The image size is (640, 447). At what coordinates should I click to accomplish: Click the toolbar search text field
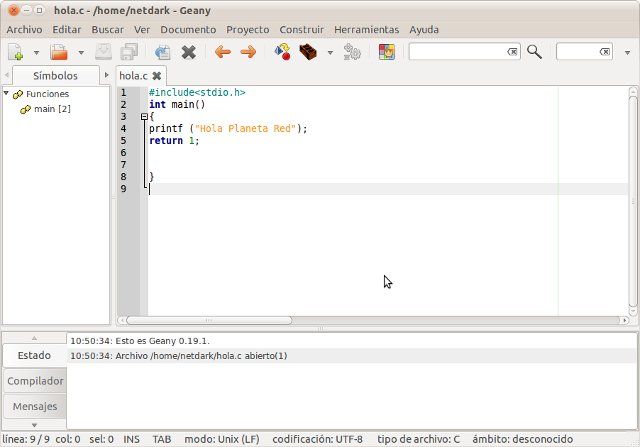[x=457, y=52]
